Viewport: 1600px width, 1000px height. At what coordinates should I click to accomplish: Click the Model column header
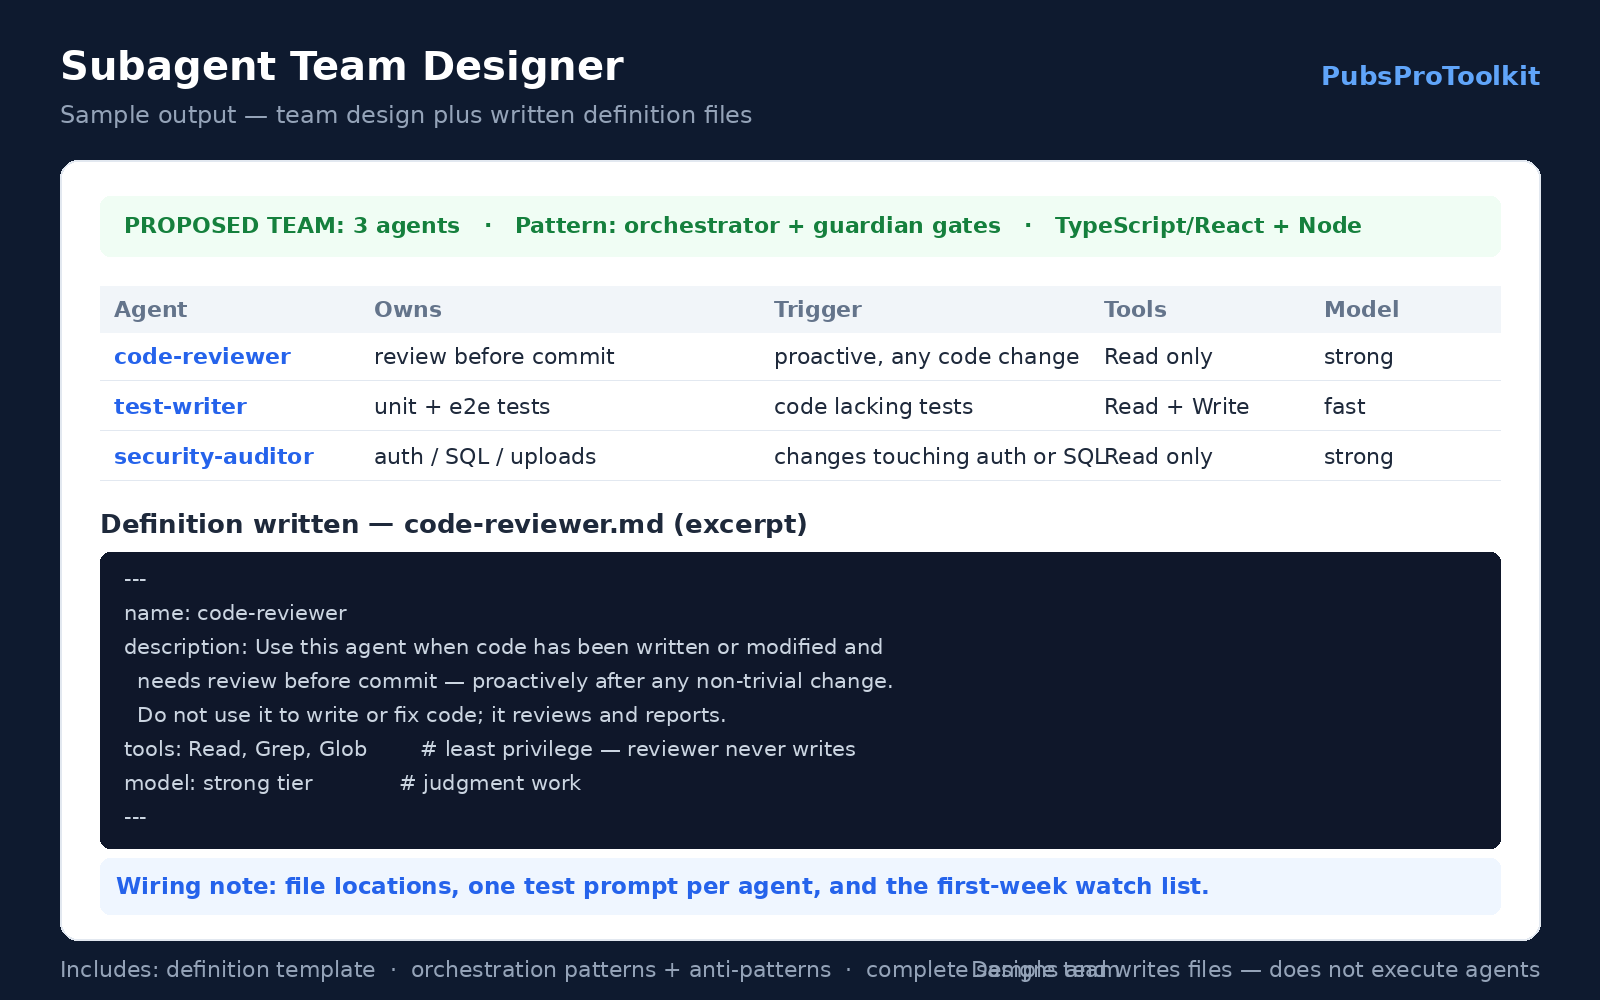1361,310
